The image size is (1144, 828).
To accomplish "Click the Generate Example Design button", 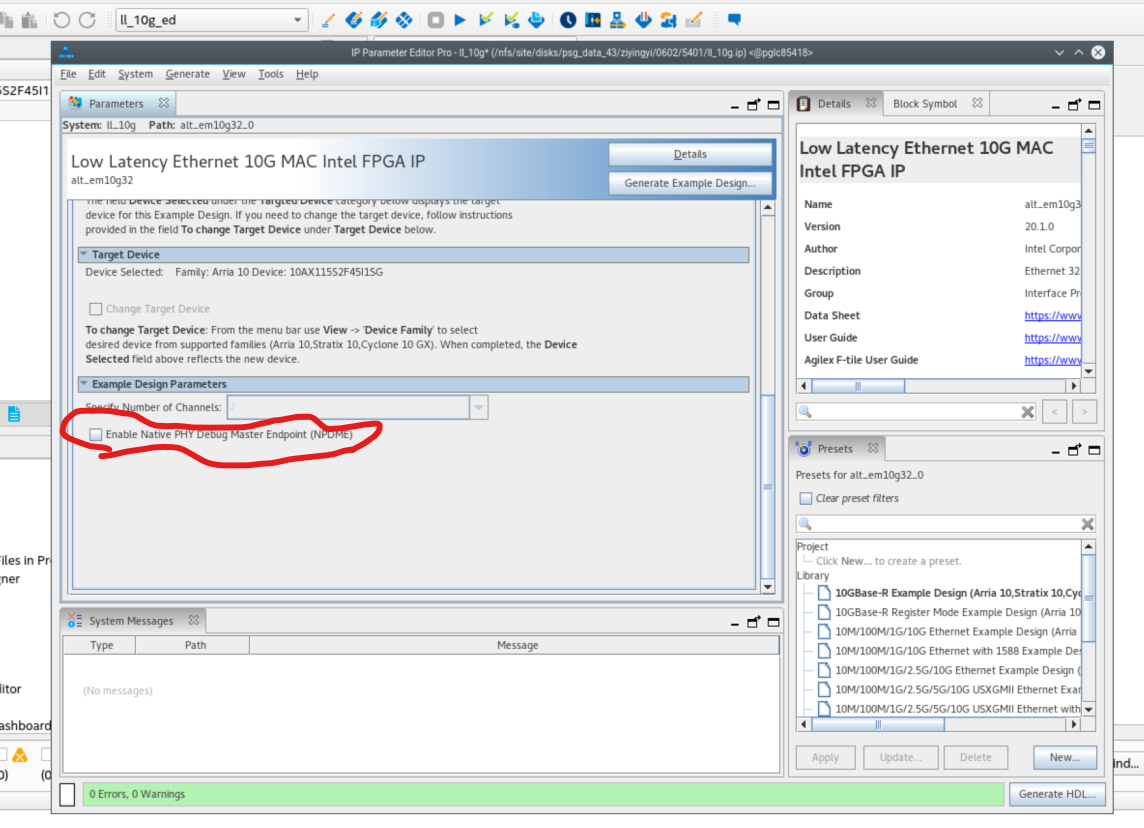I will pyautogui.click(x=690, y=183).
